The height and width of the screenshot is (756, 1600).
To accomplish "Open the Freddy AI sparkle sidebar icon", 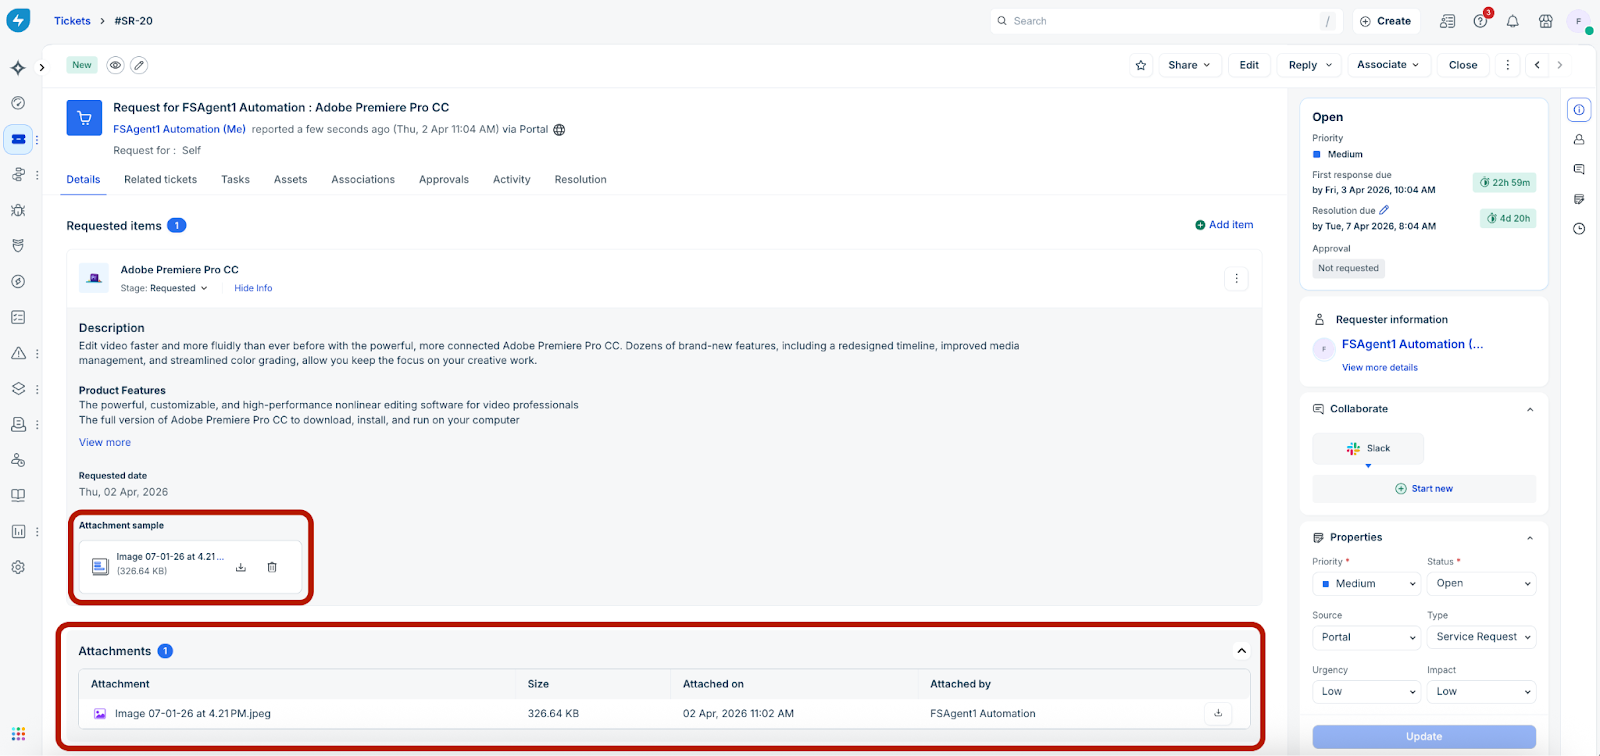I will coord(18,68).
